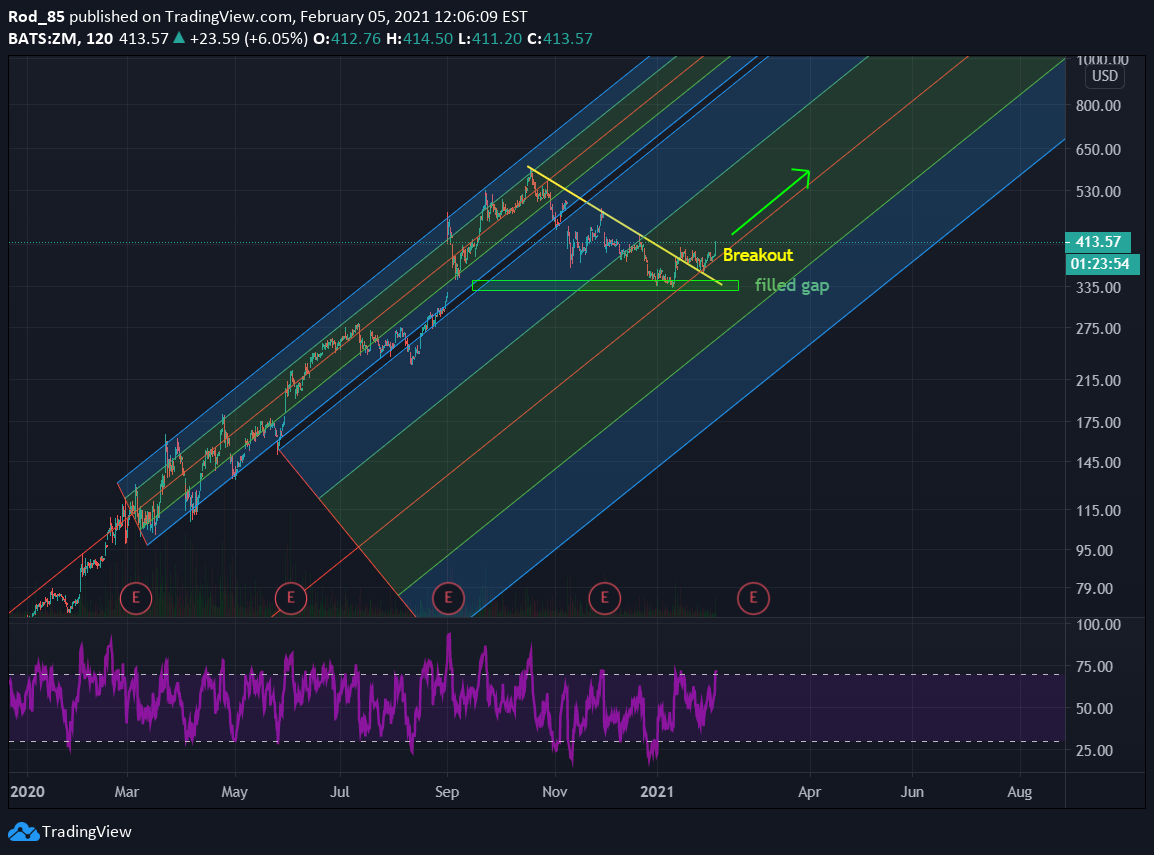The height and width of the screenshot is (855, 1154).
Task: Click the open value O:412.76 in header
Action: [x=347, y=38]
